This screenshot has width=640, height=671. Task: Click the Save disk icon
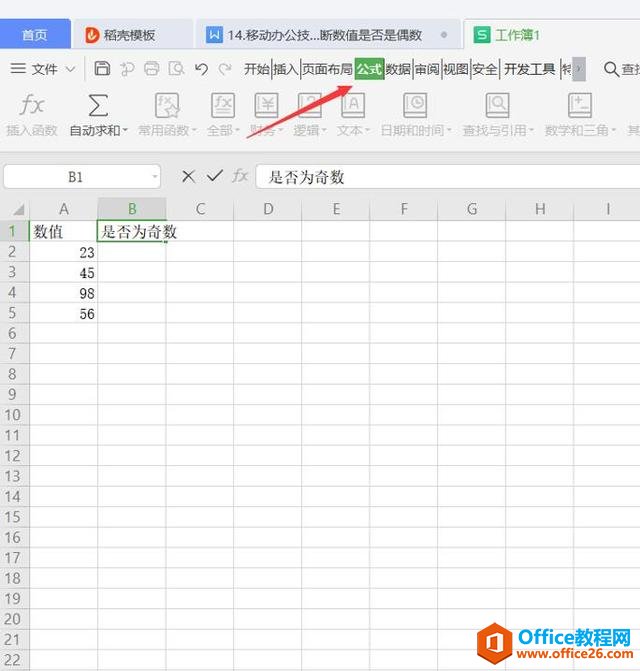(x=102, y=68)
